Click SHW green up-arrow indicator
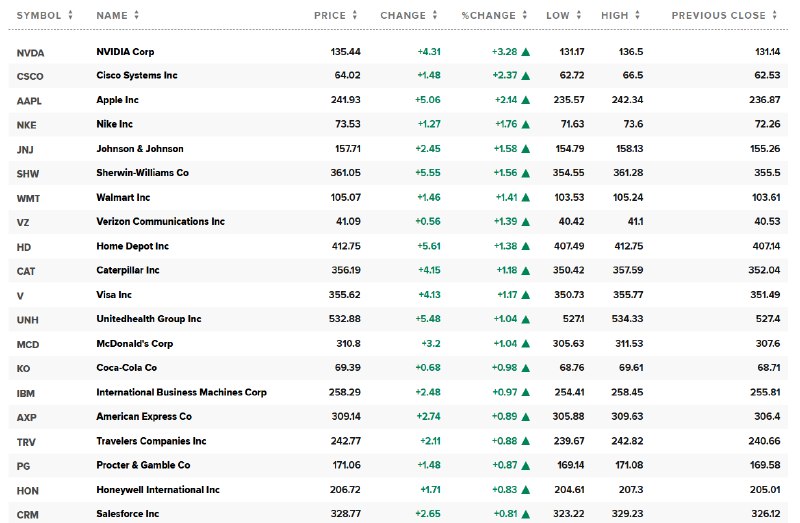This screenshot has height=523, width=800. [526, 173]
